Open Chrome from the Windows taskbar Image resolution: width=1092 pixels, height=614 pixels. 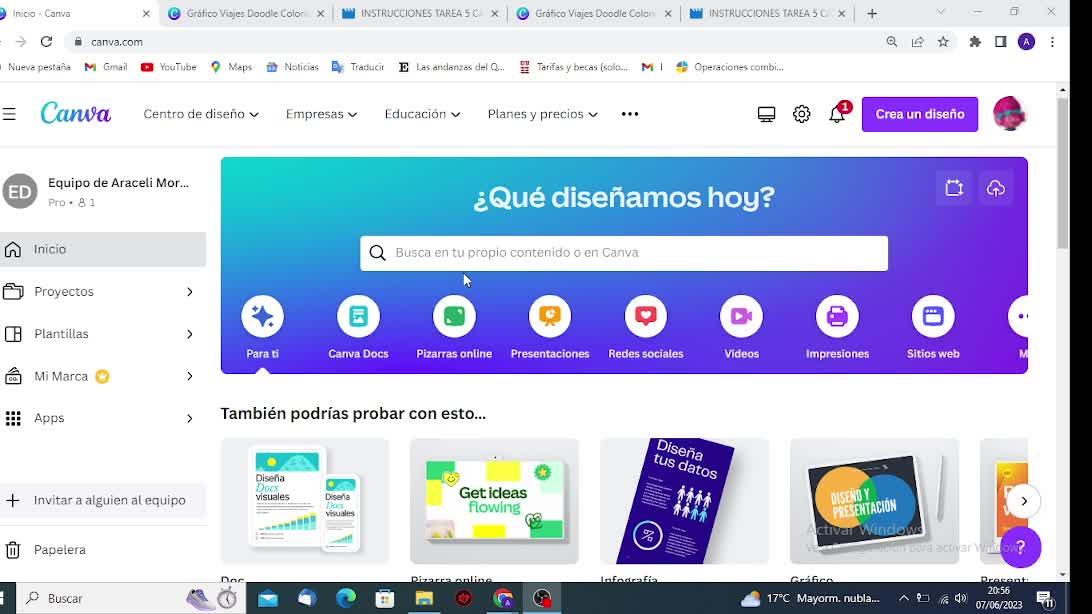[x=503, y=598]
